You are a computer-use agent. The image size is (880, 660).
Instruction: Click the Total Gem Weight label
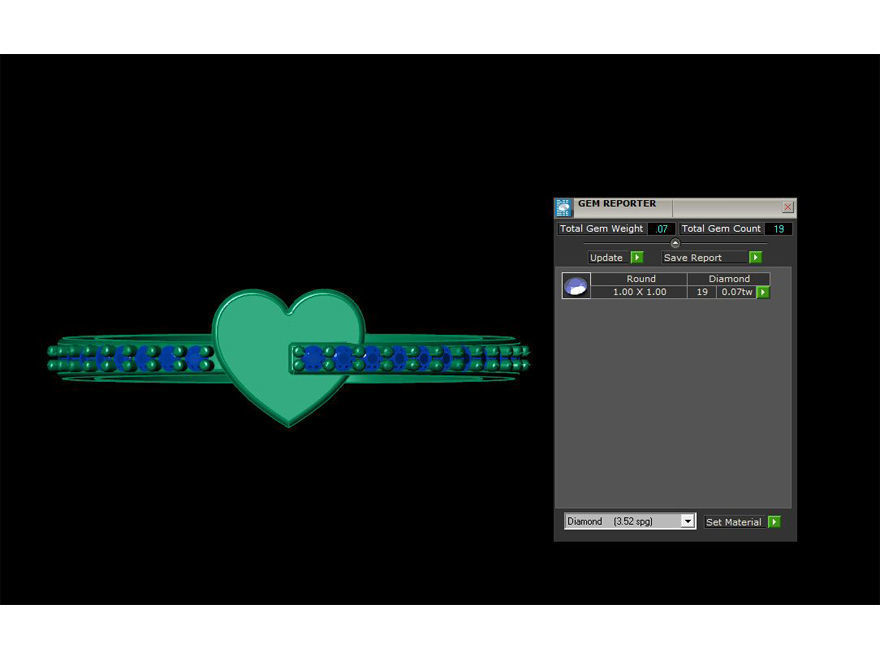point(602,228)
